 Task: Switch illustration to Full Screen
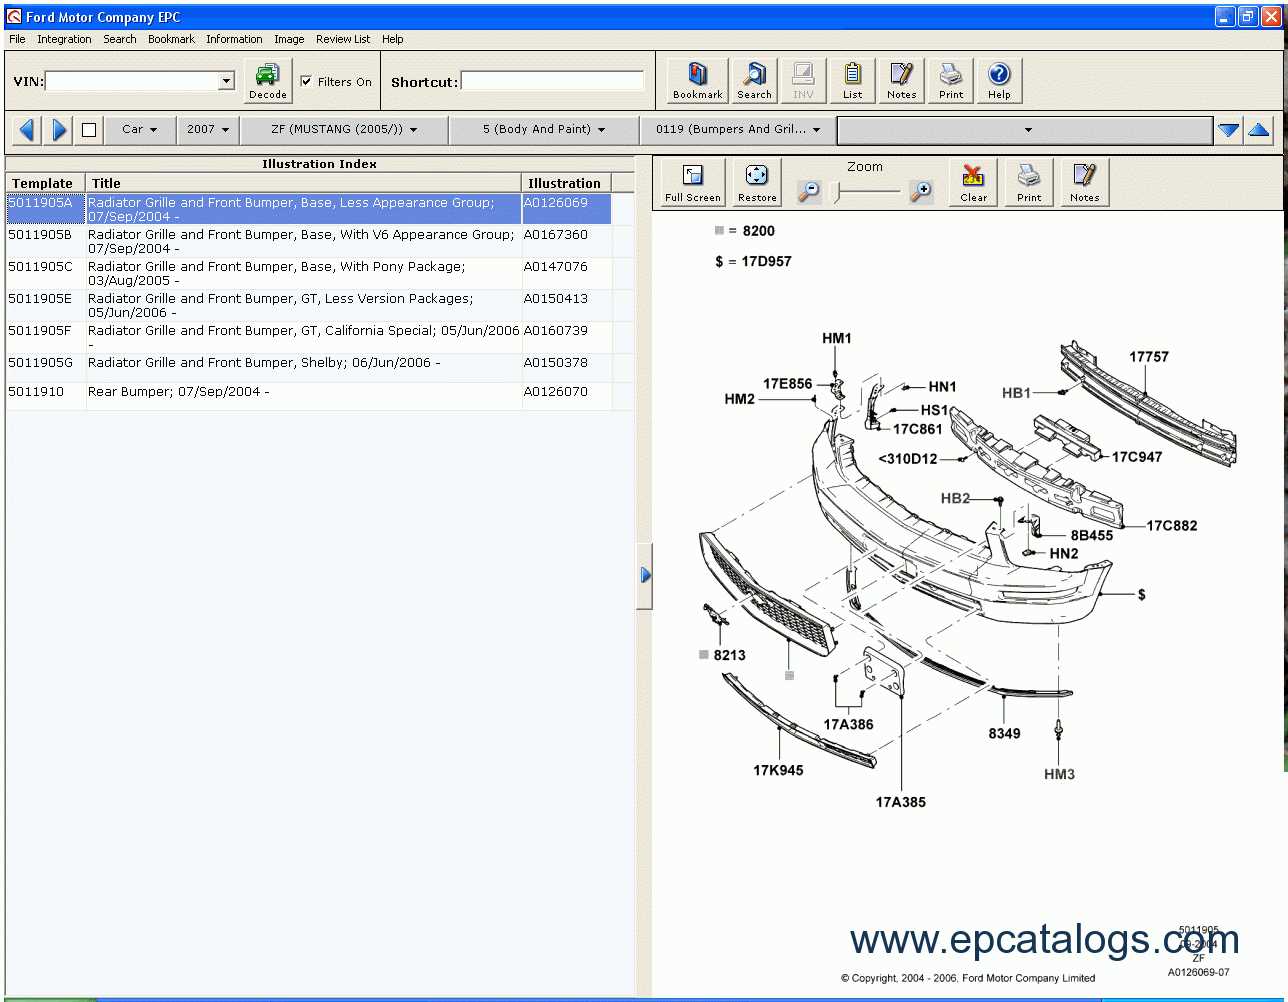click(692, 183)
